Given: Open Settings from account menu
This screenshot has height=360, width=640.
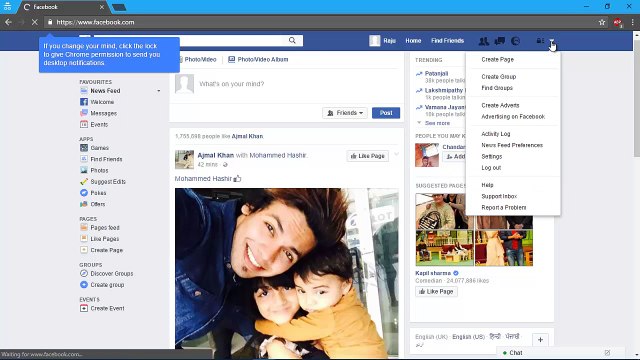Looking at the screenshot, I should [x=491, y=156].
